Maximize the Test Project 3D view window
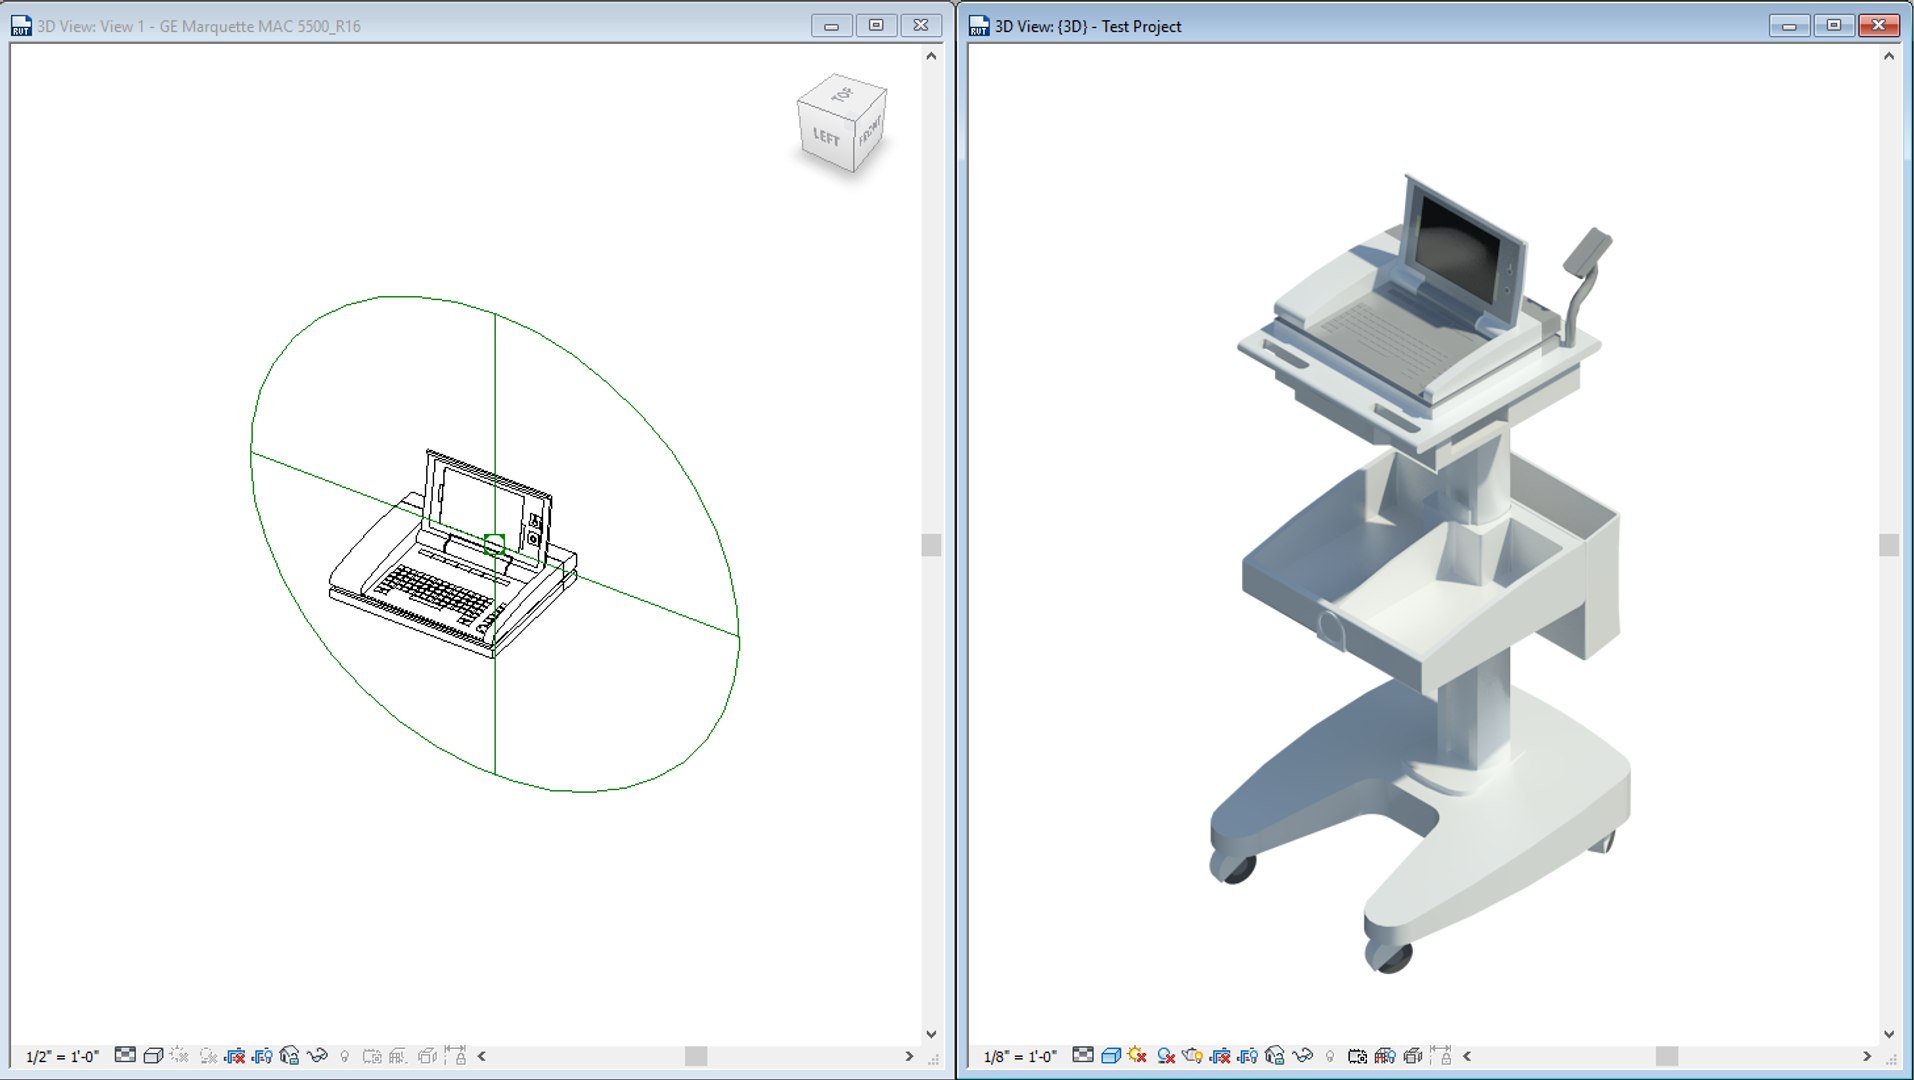 point(1834,26)
